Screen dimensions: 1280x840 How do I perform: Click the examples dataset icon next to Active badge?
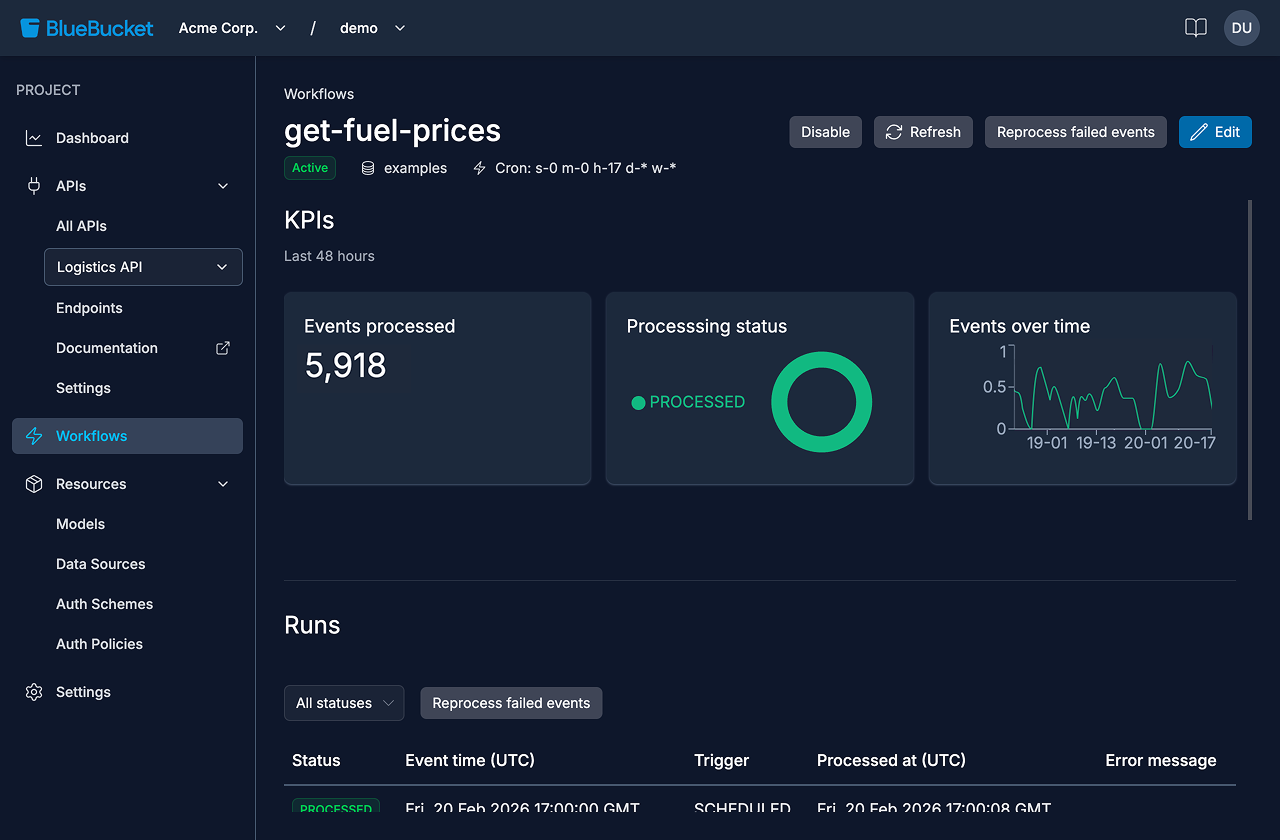[366, 167]
